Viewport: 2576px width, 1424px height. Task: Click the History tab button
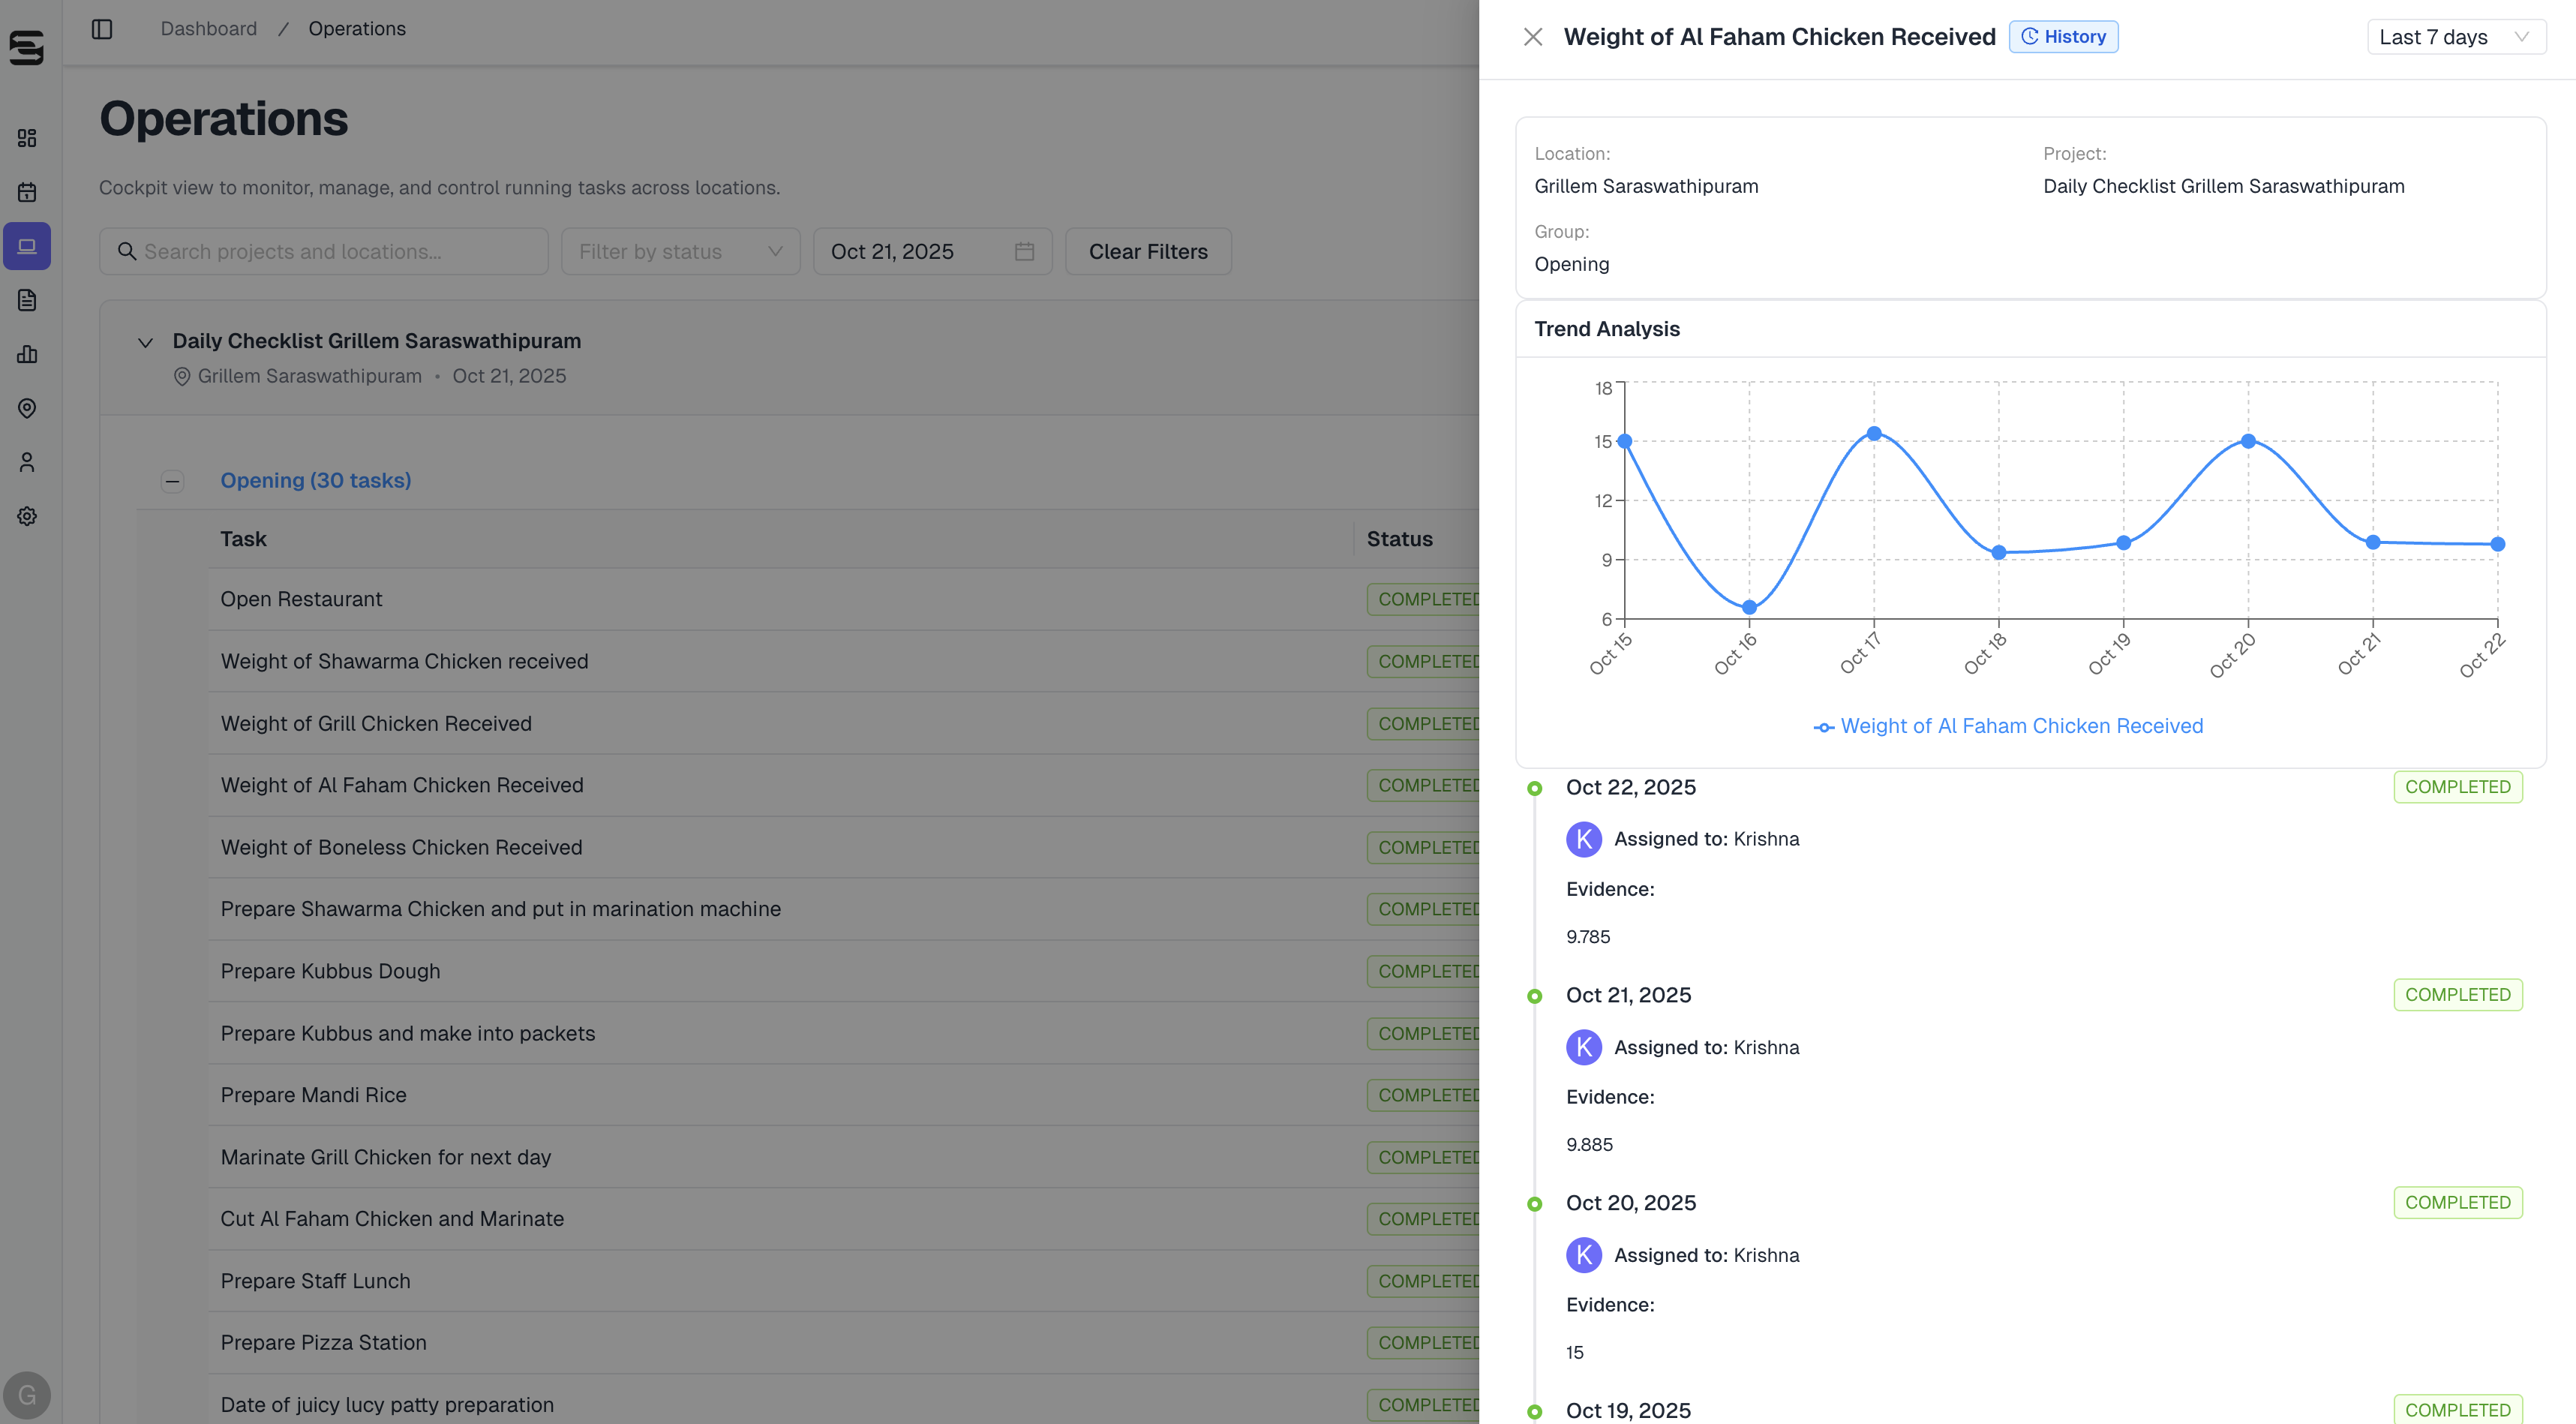pyautogui.click(x=2063, y=37)
